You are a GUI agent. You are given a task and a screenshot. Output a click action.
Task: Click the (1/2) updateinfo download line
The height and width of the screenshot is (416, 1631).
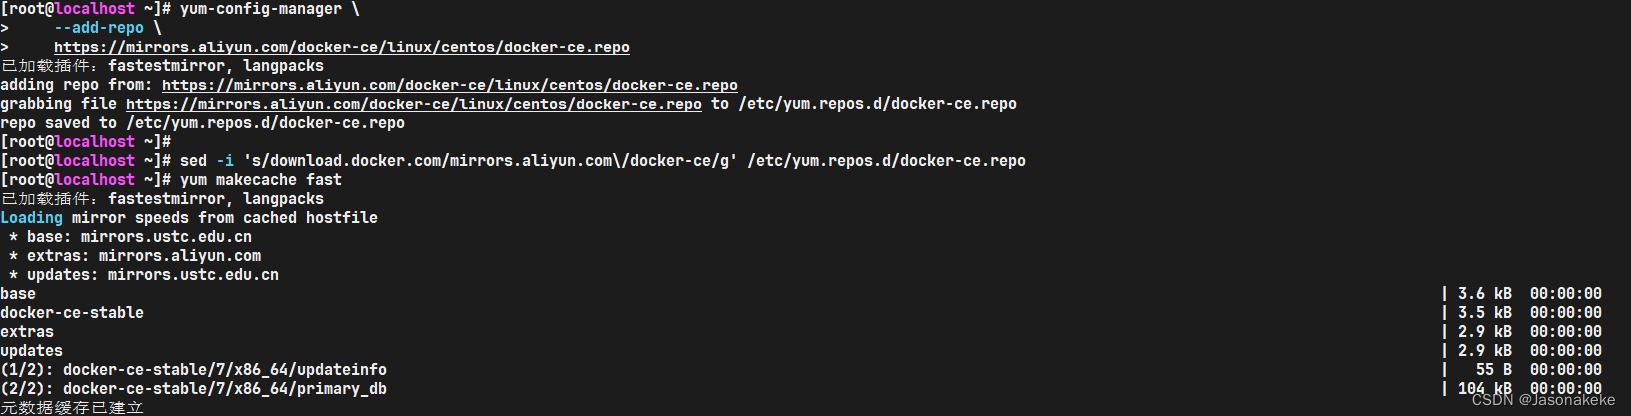pos(194,370)
